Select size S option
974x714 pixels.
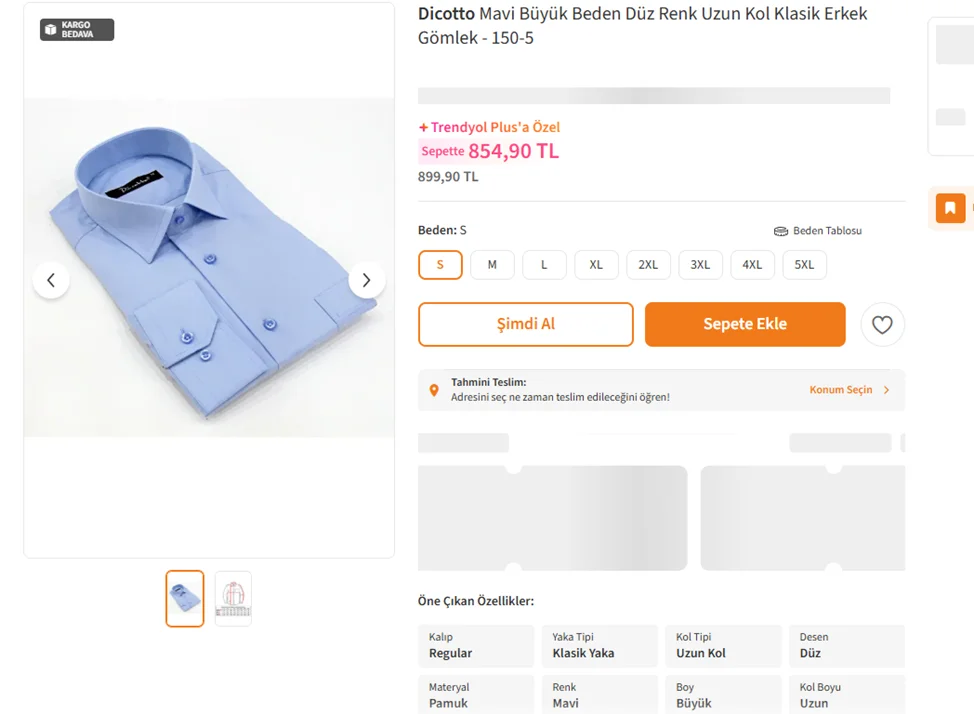(440, 265)
